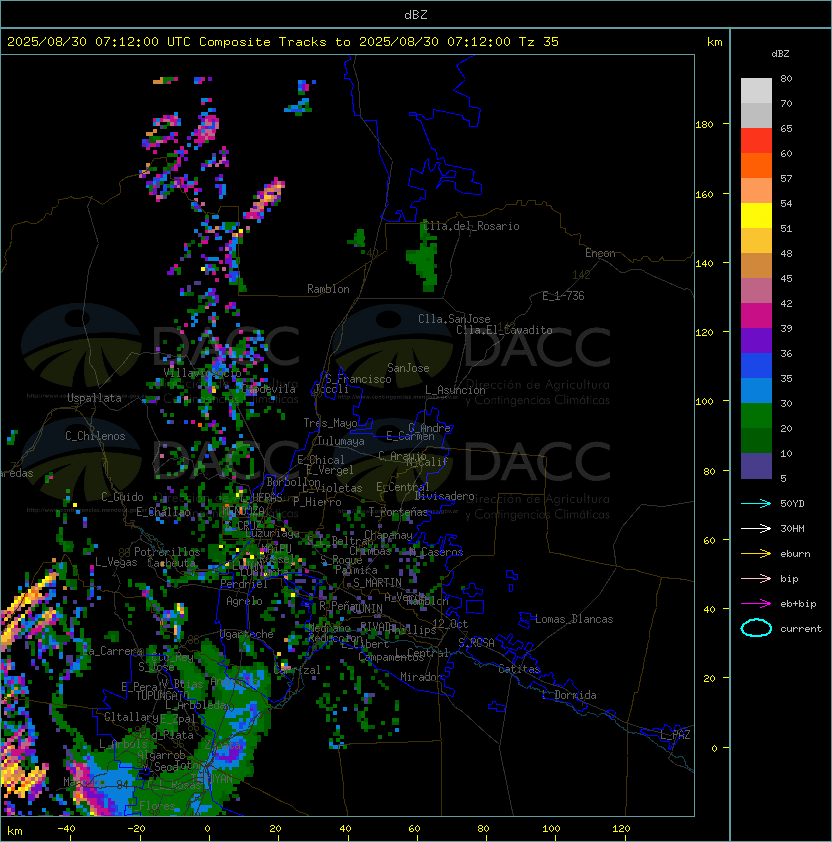Click the '180' vertical axis tick label
This screenshot has width=832, height=842.
[x=704, y=125]
